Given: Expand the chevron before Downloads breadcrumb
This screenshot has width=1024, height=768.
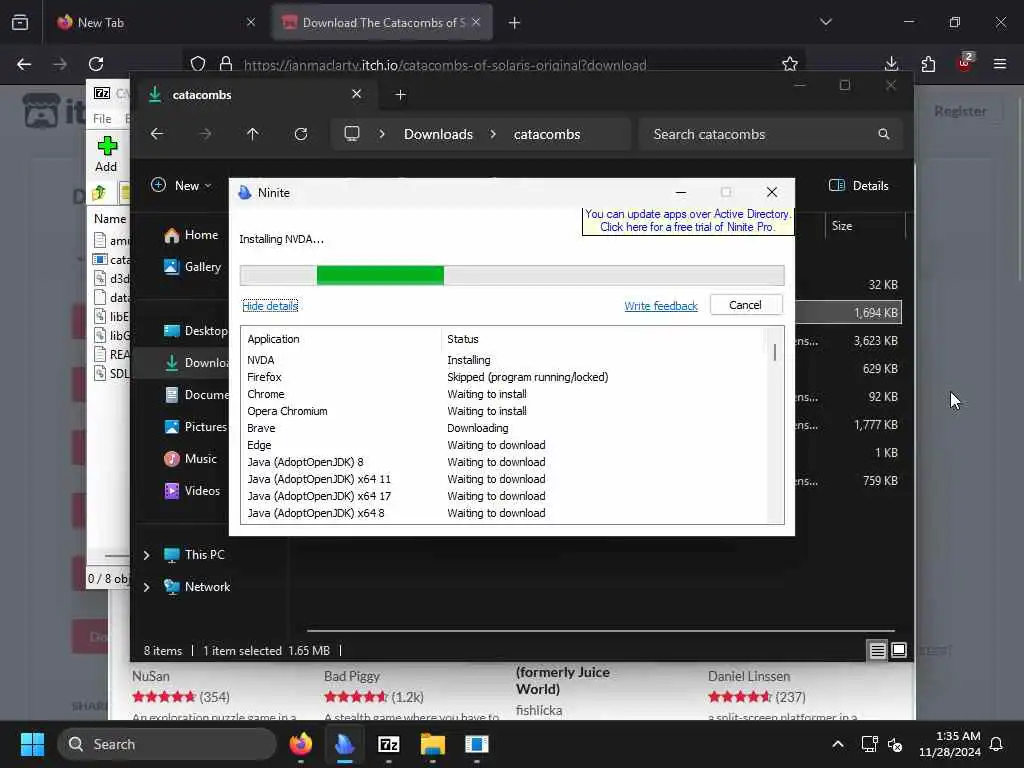Looking at the screenshot, I should (382, 134).
